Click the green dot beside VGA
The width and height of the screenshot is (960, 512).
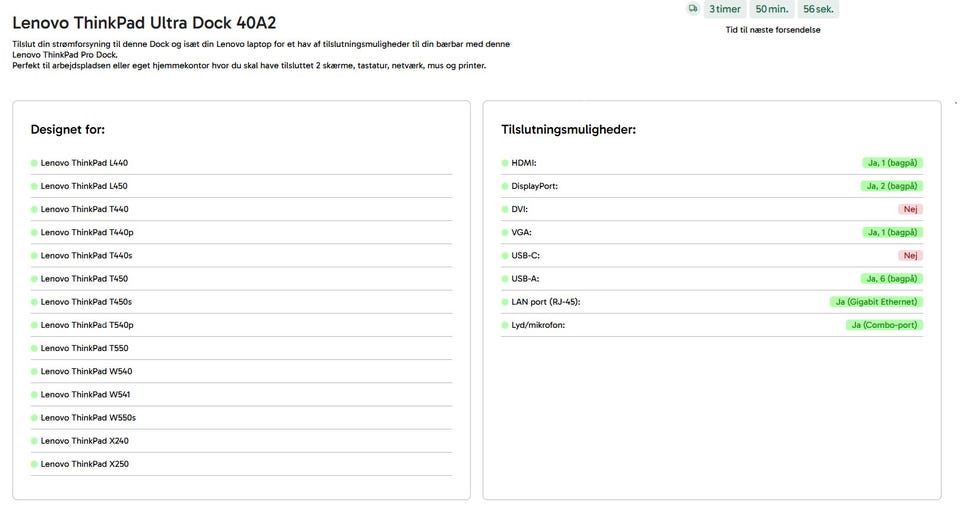[505, 233]
